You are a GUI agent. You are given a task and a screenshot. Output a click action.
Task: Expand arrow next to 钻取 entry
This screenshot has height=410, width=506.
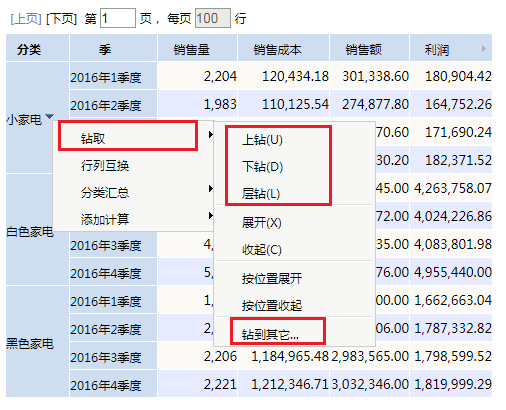point(211,134)
